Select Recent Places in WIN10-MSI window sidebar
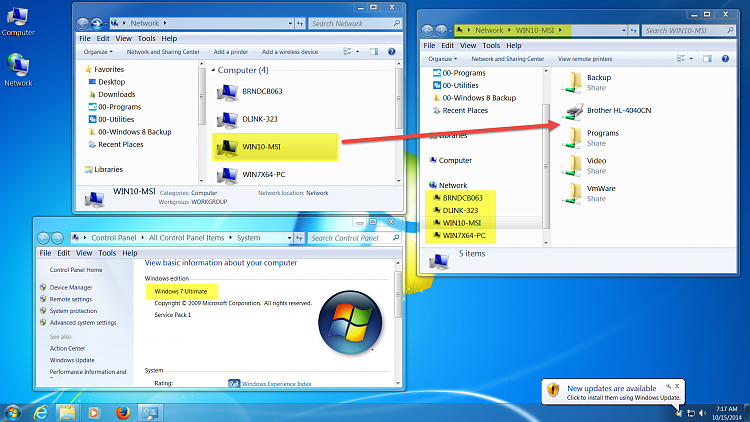 coord(465,111)
